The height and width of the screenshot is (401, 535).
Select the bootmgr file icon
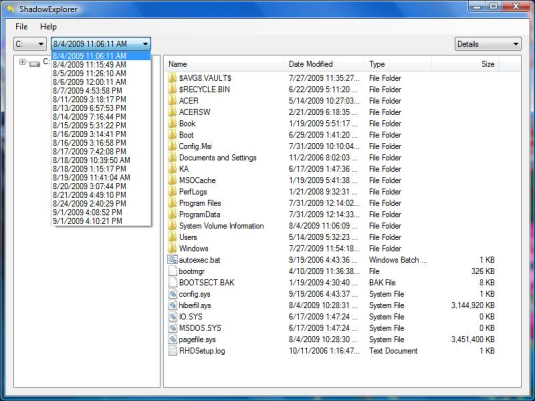(172, 271)
